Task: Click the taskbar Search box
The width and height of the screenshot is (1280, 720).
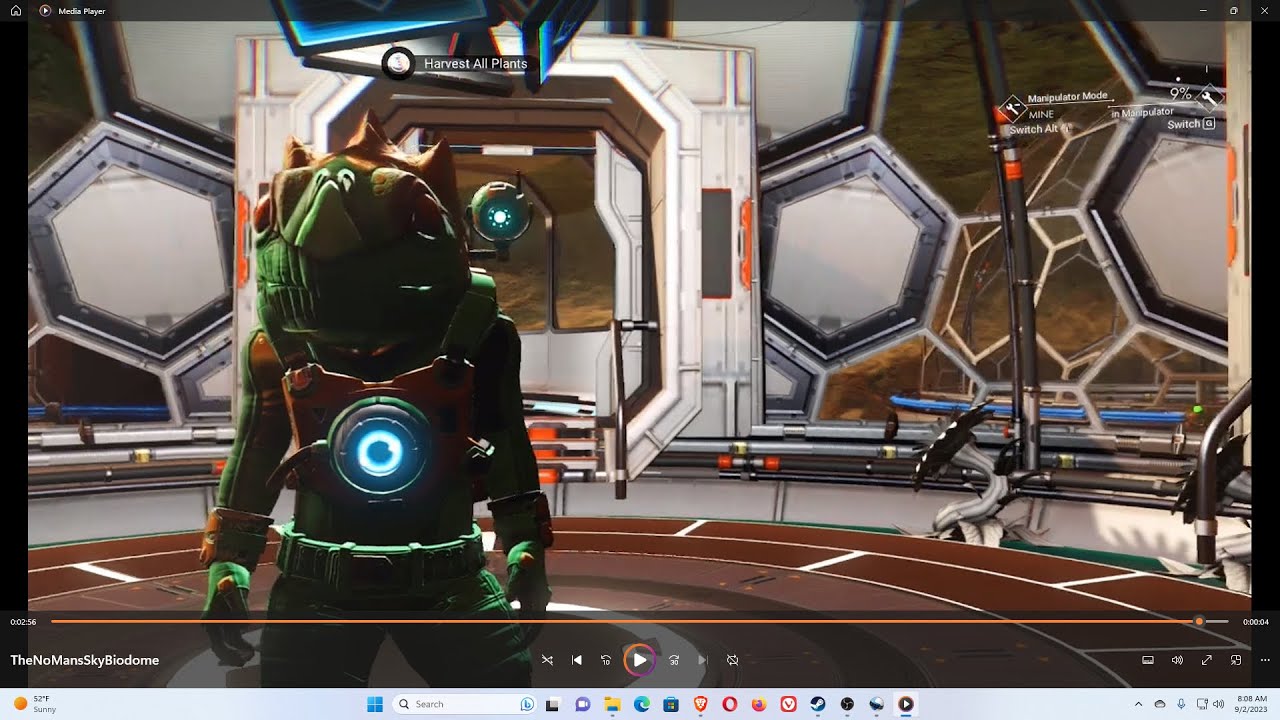Action: point(465,704)
